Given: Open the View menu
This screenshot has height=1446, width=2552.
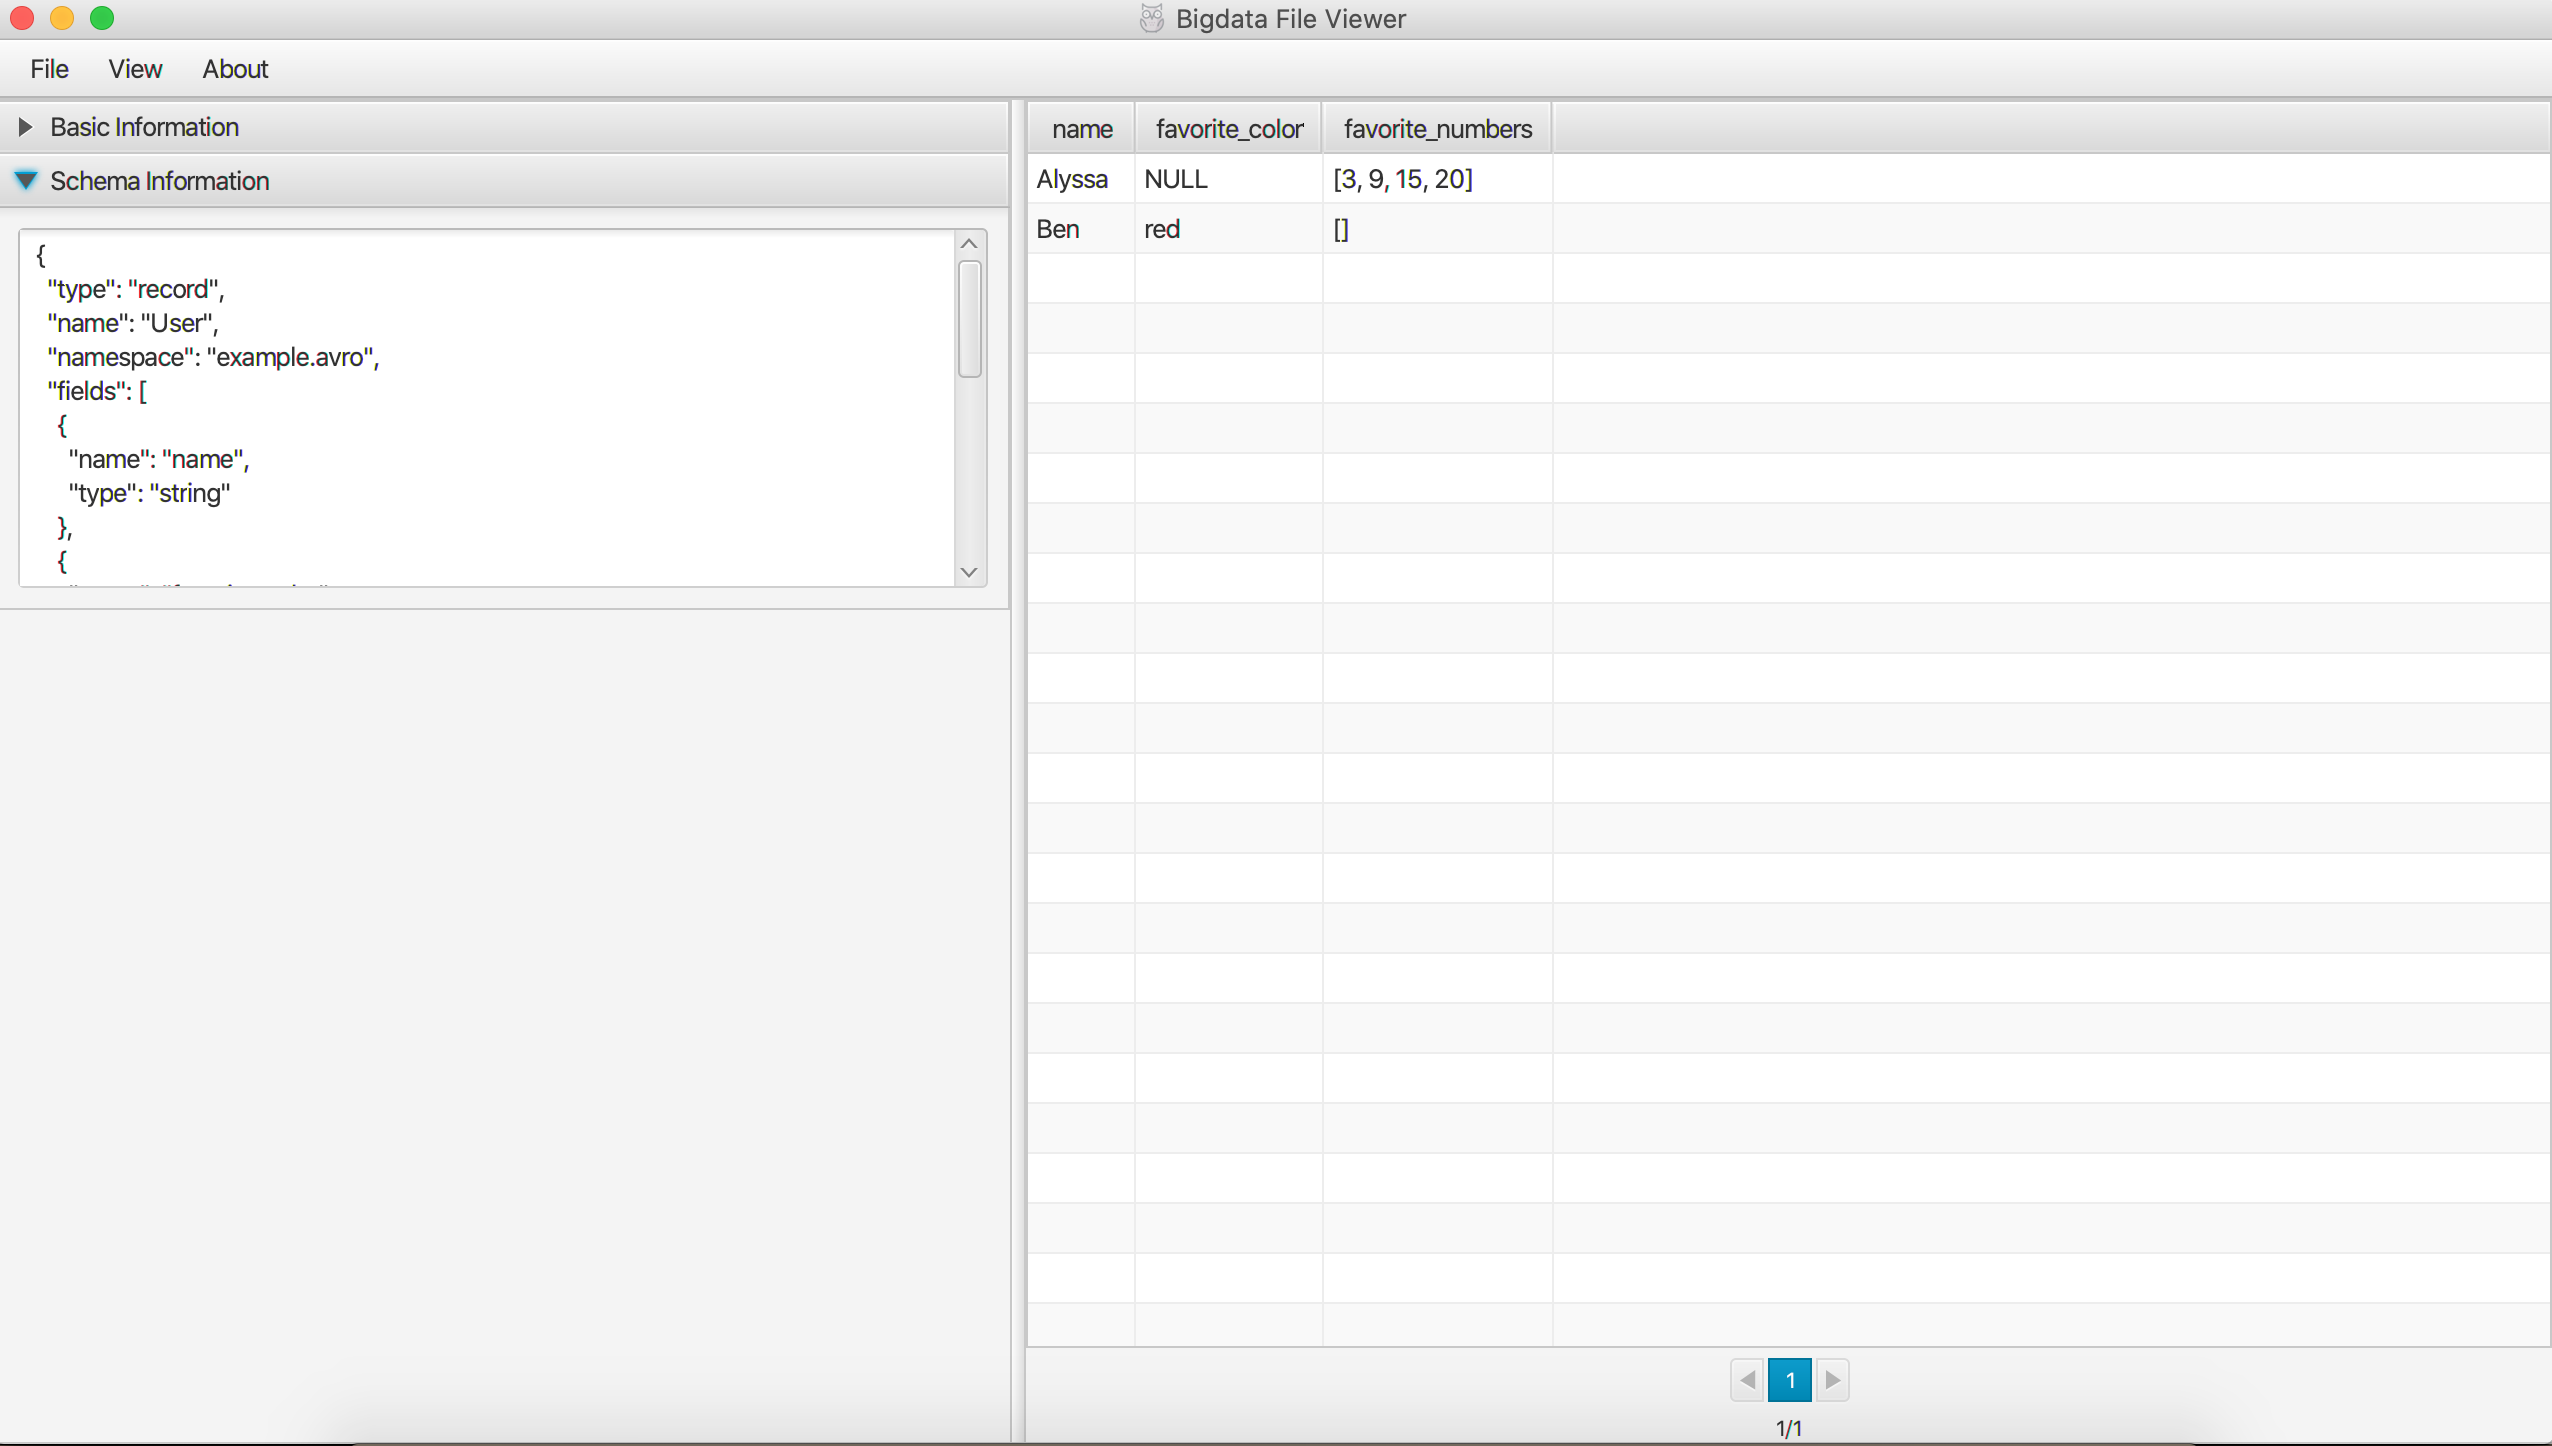Looking at the screenshot, I should [135, 69].
